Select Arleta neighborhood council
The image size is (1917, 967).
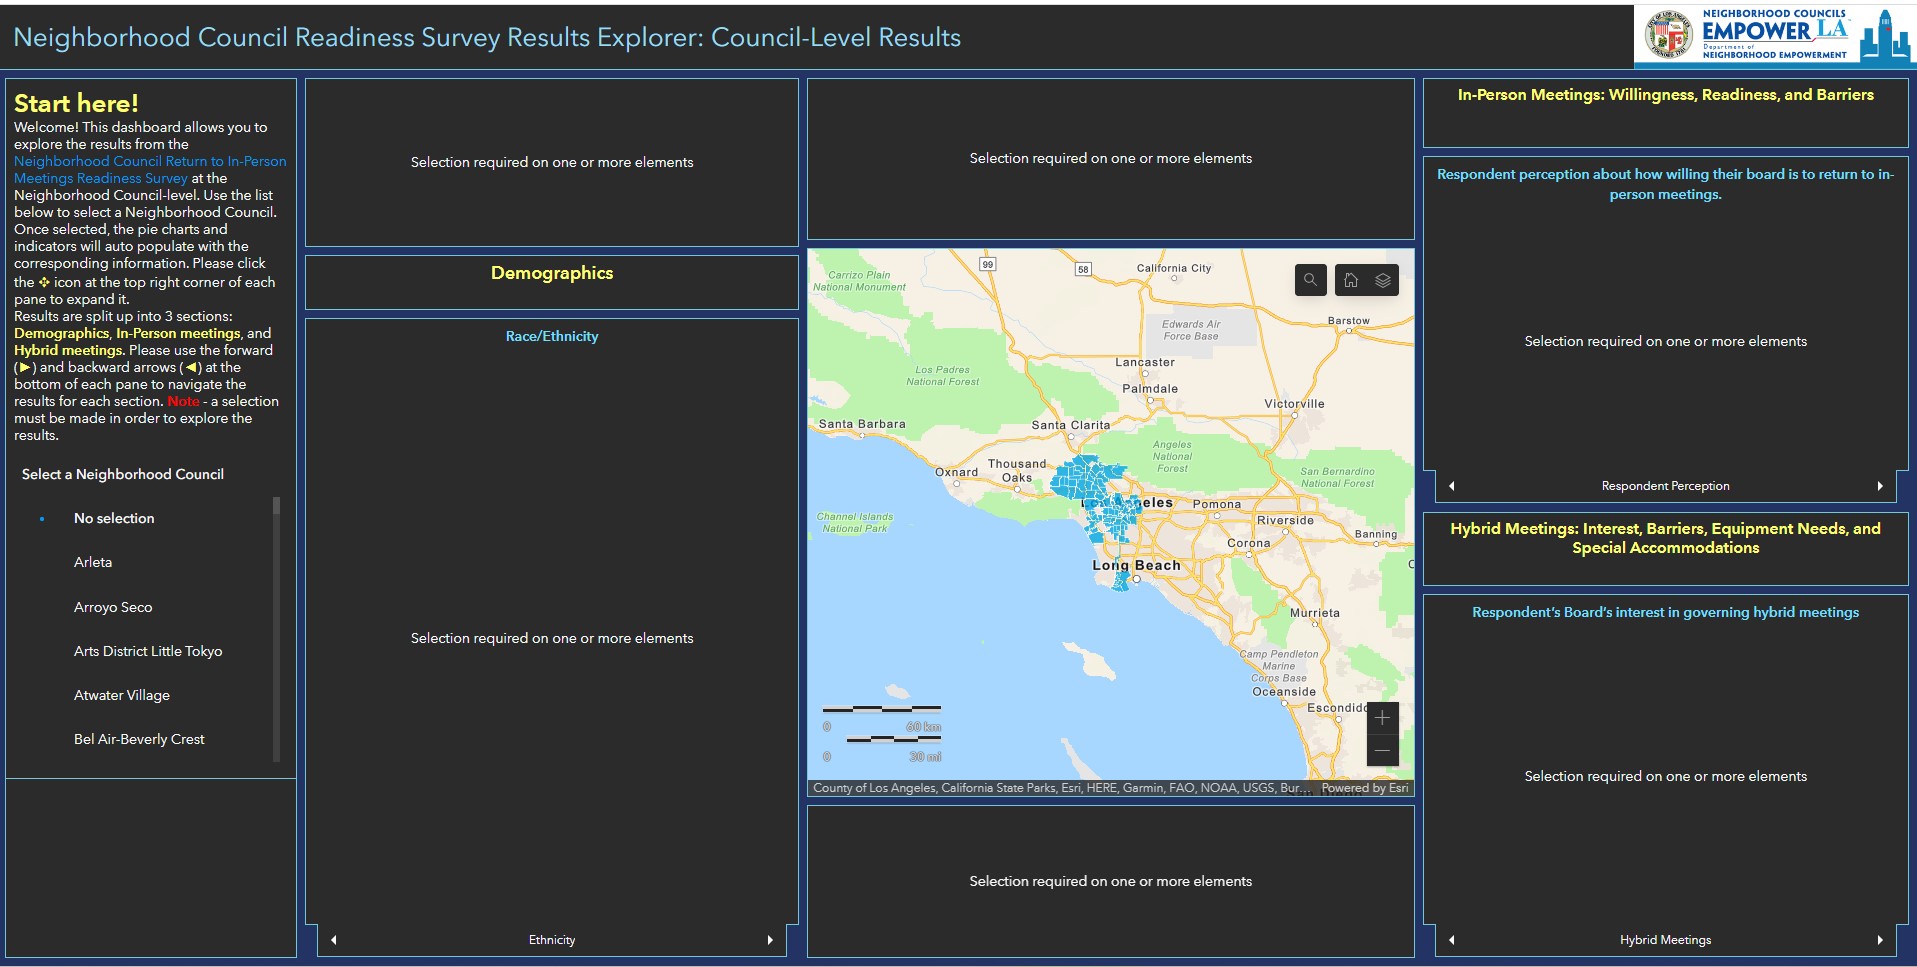[x=93, y=562]
